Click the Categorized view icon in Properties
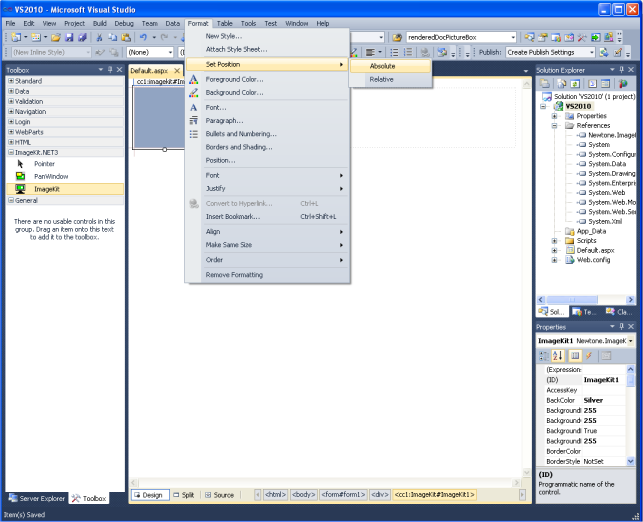 tap(544, 356)
